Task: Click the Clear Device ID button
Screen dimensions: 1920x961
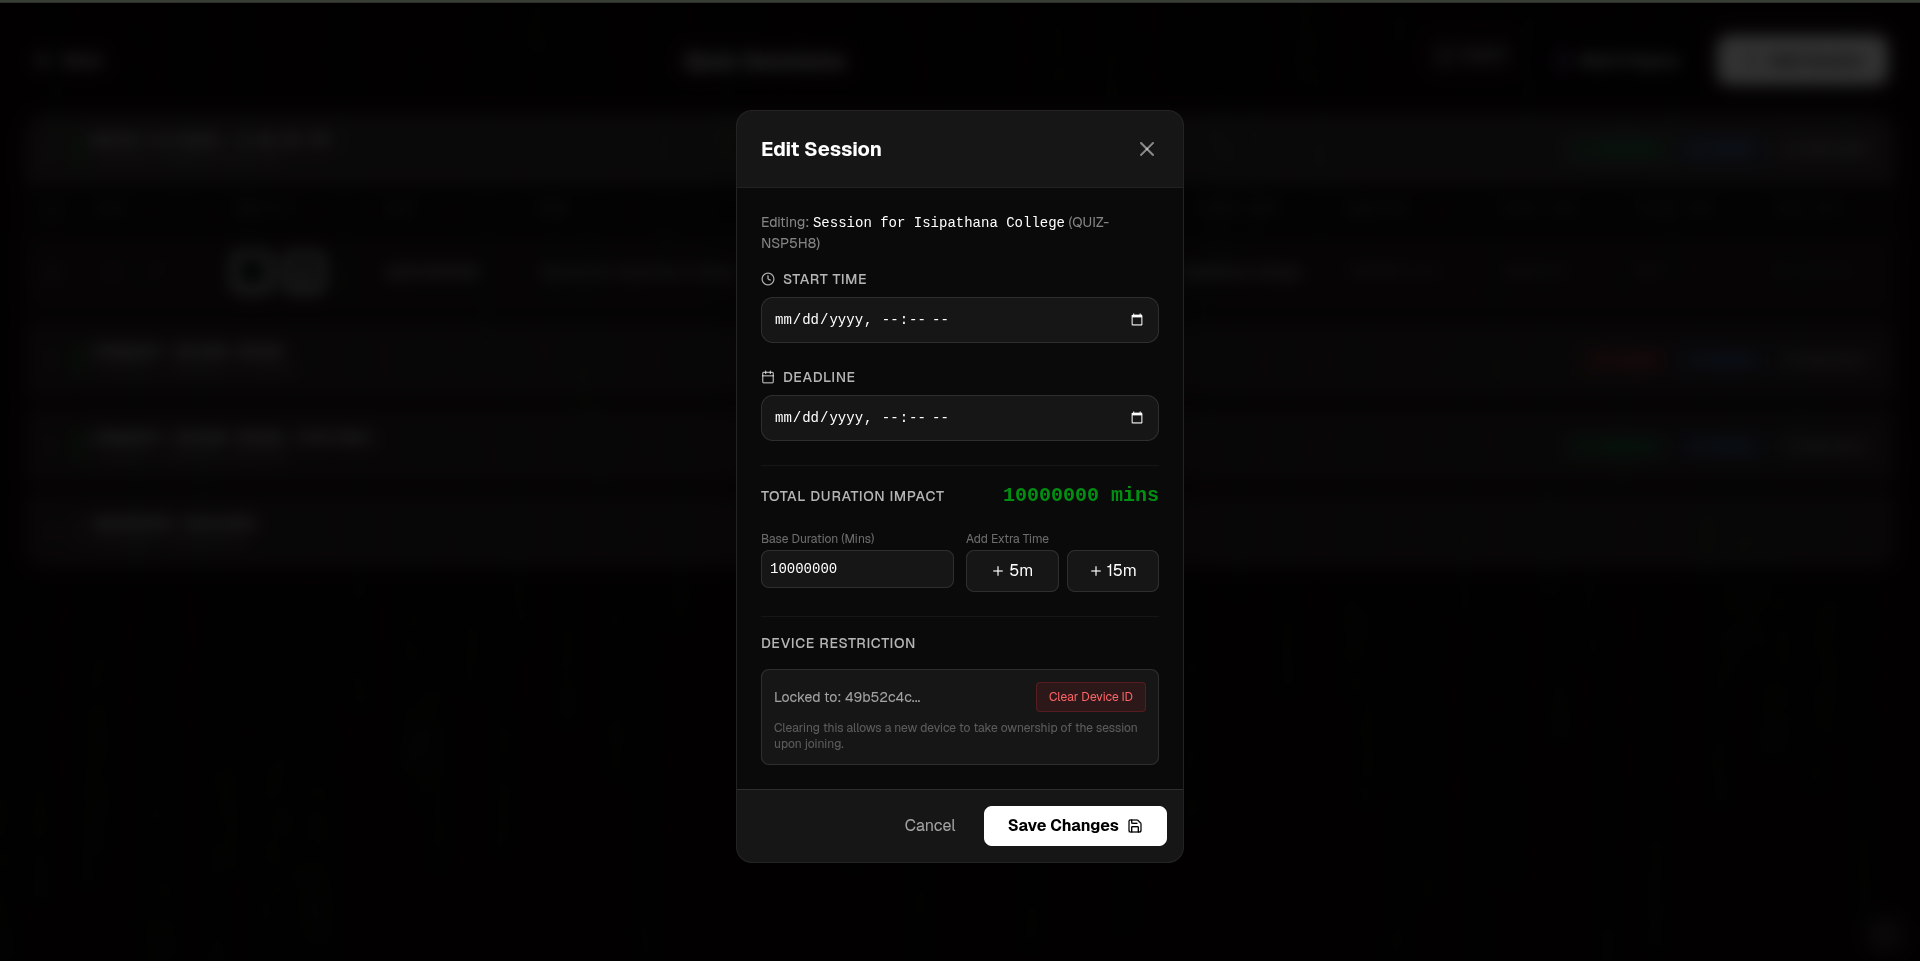Action: coord(1089,696)
